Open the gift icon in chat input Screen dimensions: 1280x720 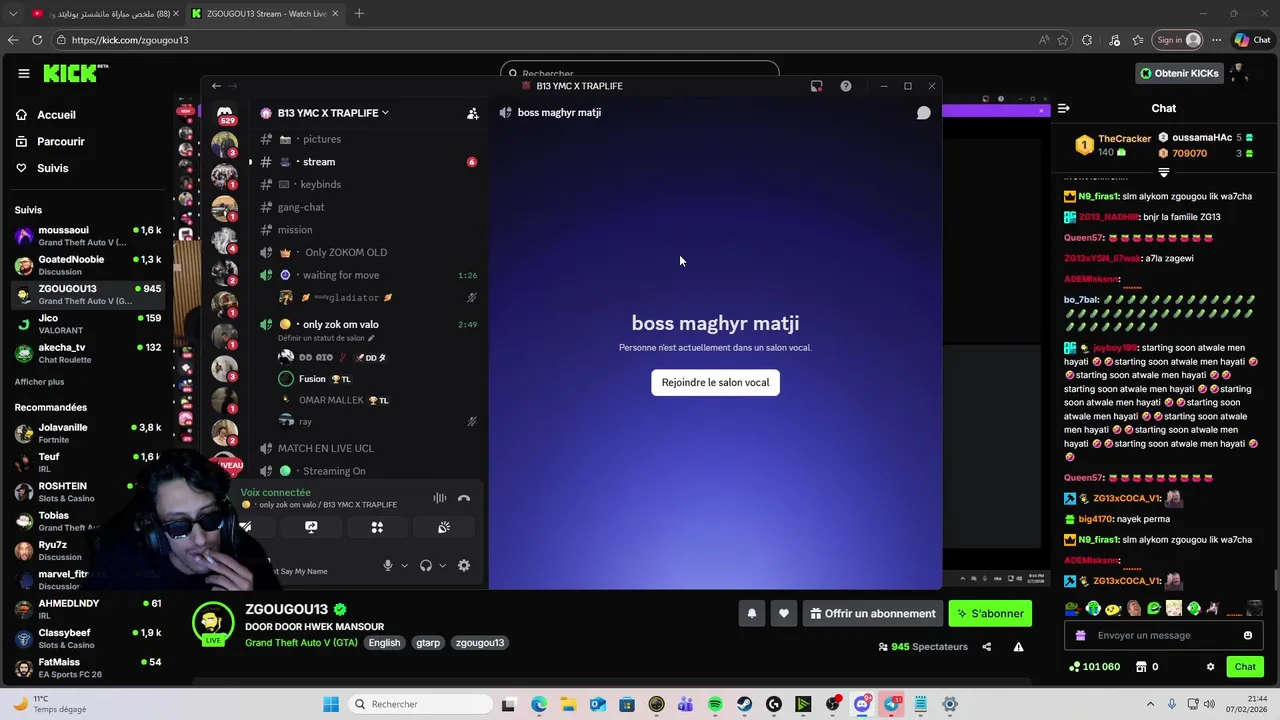pos(1080,636)
